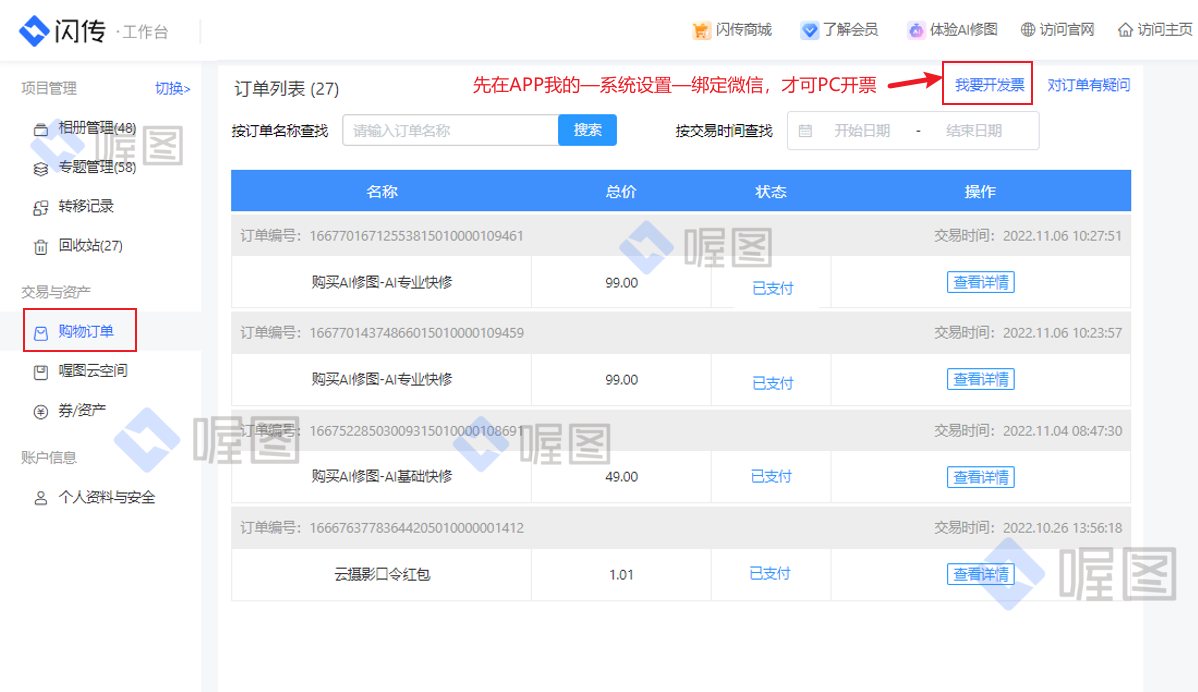Click the 相册管理 folder icon
The width and height of the screenshot is (1198, 692).
click(40, 130)
